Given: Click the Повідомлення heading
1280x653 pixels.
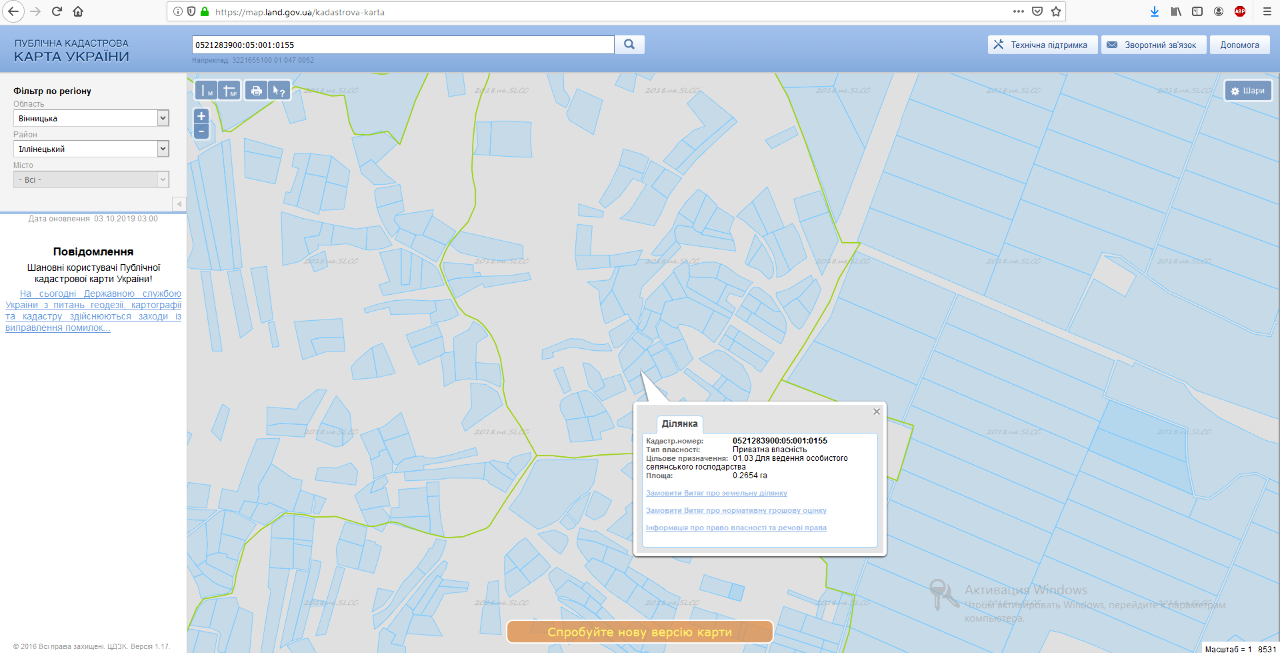Looking at the screenshot, I should click(93, 252).
